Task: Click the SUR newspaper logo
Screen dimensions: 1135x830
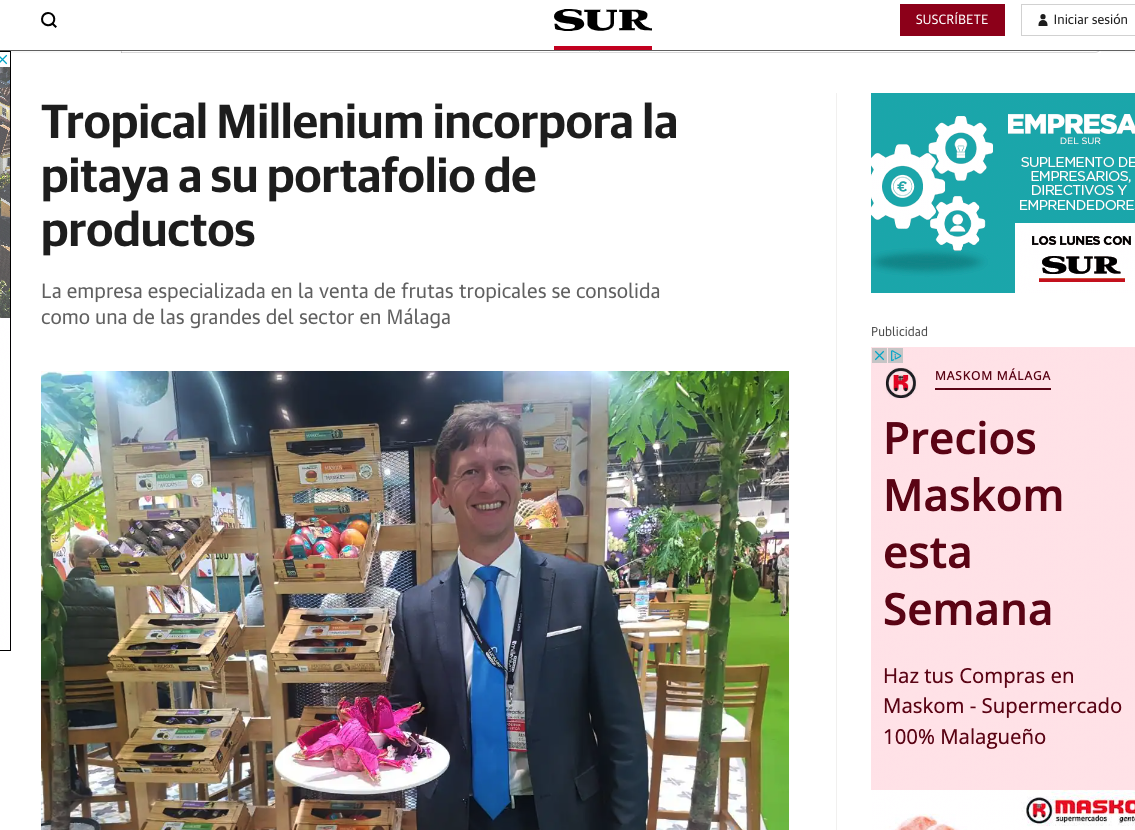Action: pyautogui.click(x=602, y=20)
